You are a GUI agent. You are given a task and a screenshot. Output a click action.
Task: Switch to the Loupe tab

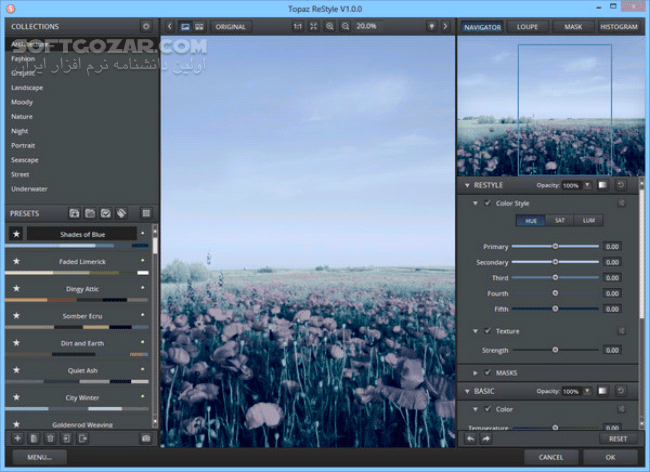[x=527, y=27]
